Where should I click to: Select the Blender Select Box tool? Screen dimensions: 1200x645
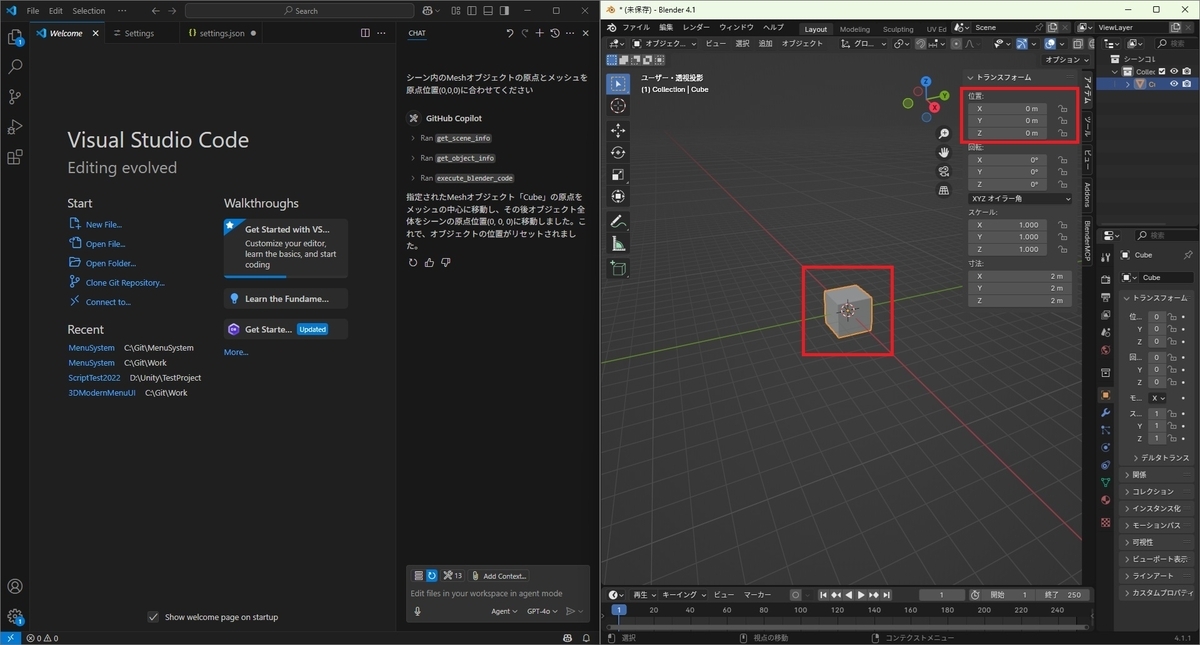[618, 84]
